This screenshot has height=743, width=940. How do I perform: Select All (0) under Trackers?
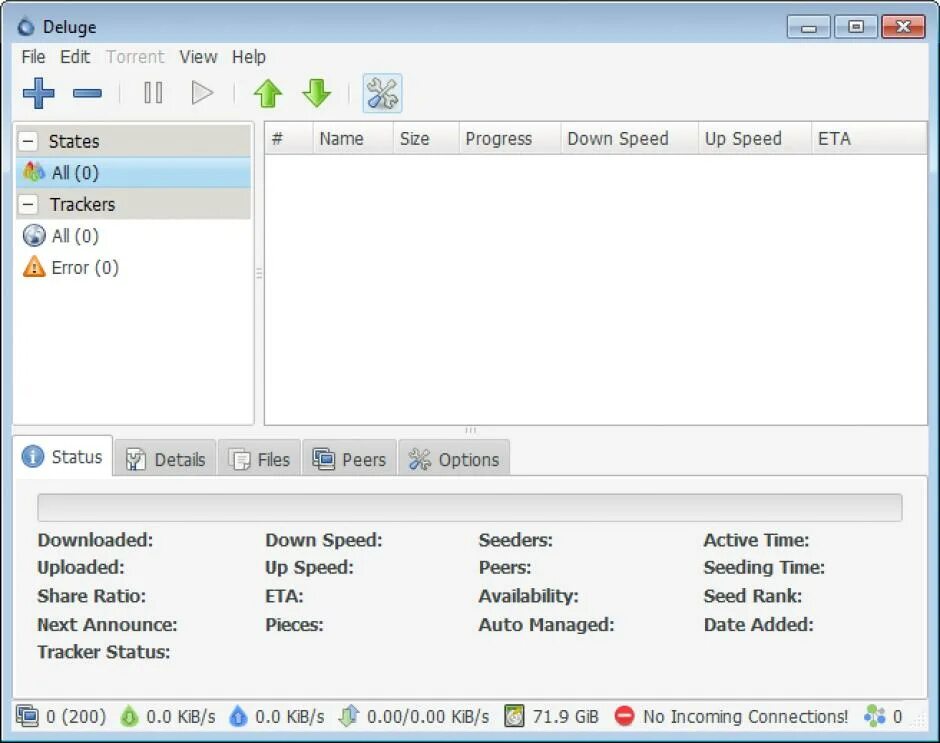pos(133,236)
